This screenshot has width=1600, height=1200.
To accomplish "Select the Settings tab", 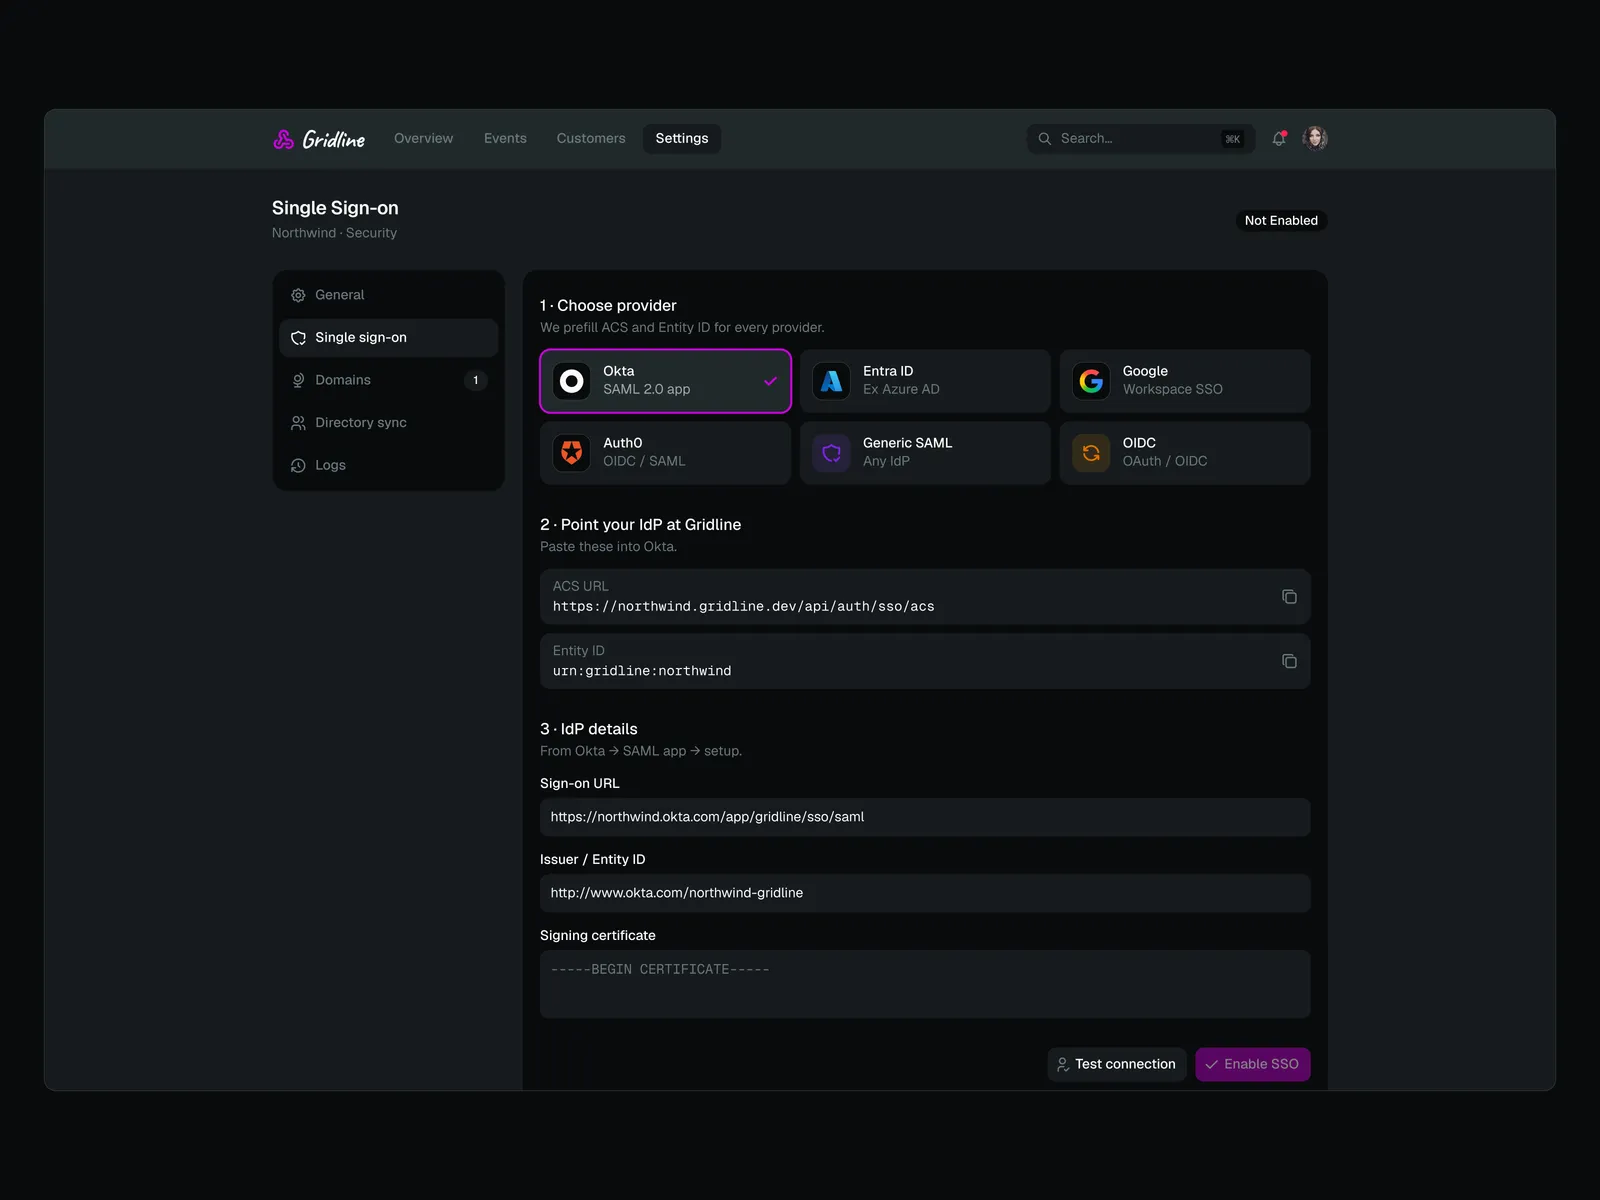I will (x=682, y=139).
